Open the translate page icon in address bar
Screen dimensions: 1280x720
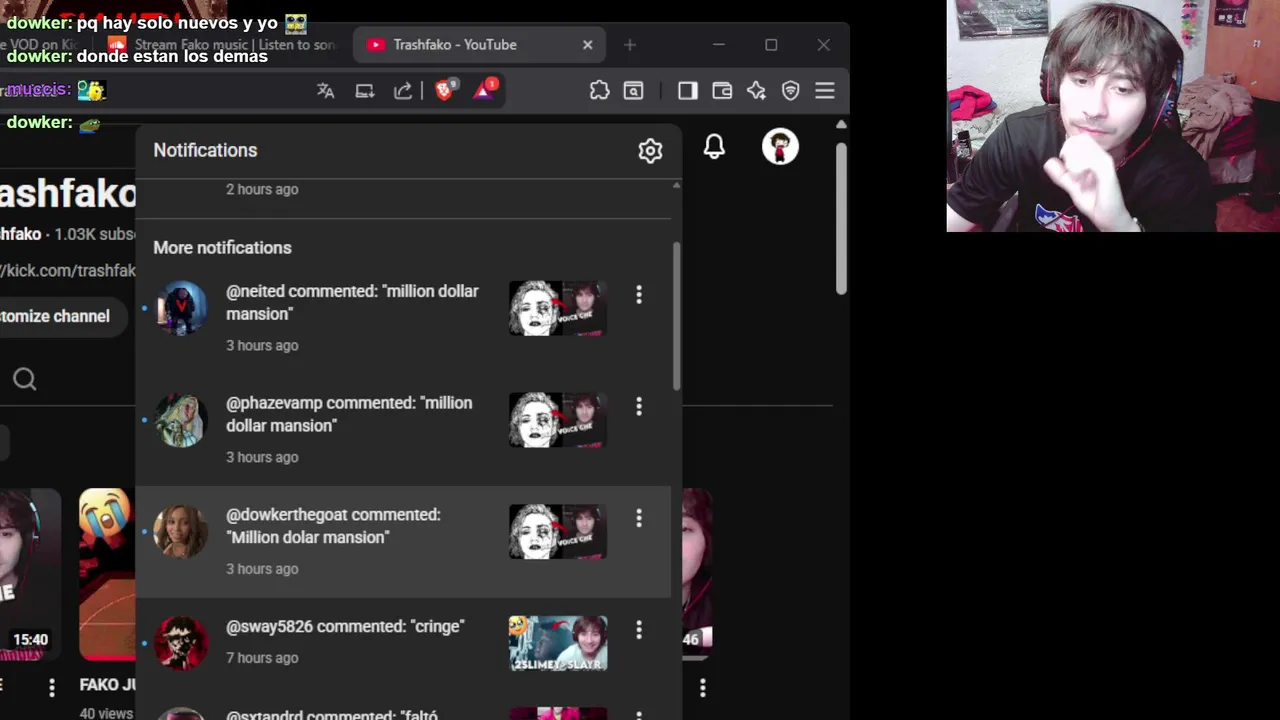[x=325, y=91]
